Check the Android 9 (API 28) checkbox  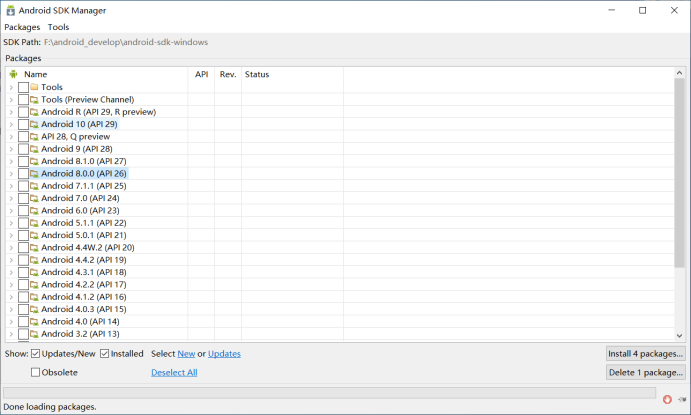23,149
